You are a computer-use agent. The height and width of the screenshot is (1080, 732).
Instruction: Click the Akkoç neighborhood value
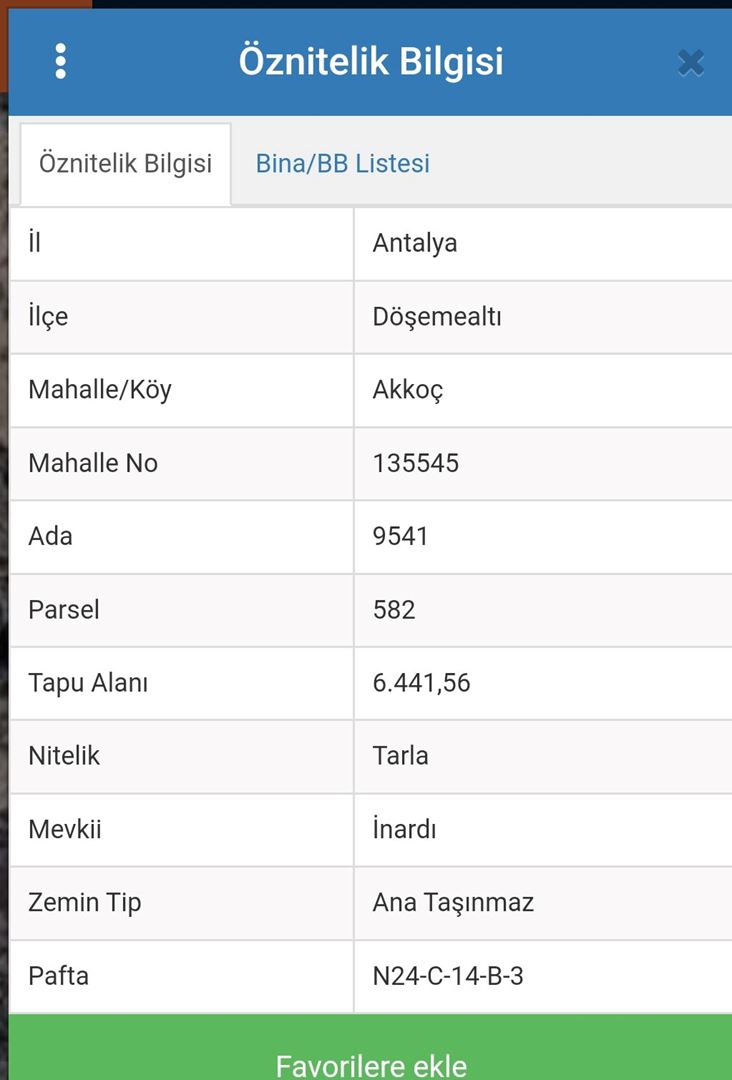point(408,390)
